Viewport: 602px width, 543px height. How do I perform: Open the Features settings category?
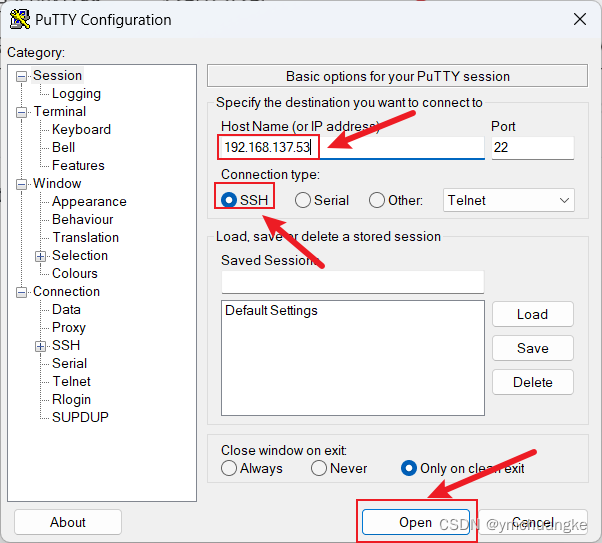(x=78, y=166)
